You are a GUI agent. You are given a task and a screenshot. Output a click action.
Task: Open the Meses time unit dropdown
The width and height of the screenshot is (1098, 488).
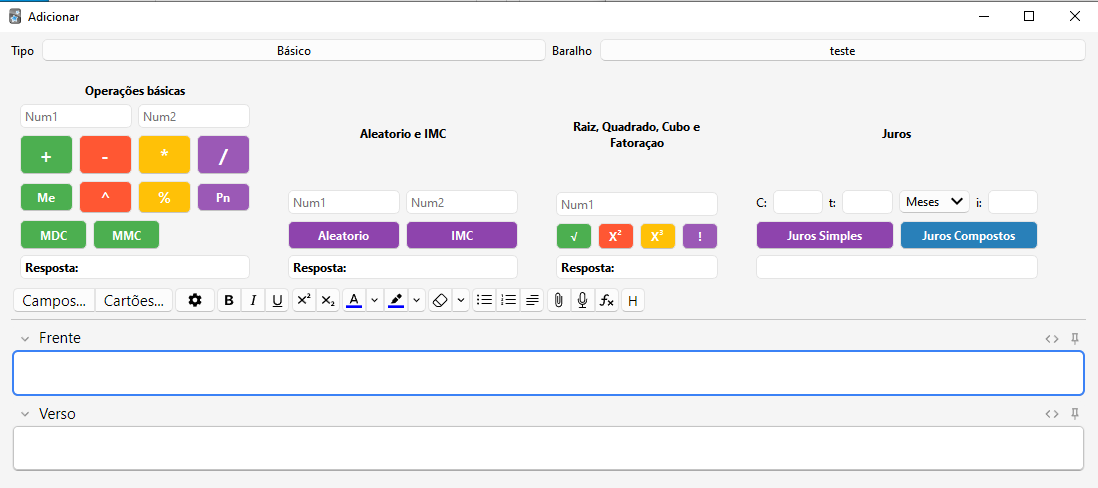coord(934,202)
